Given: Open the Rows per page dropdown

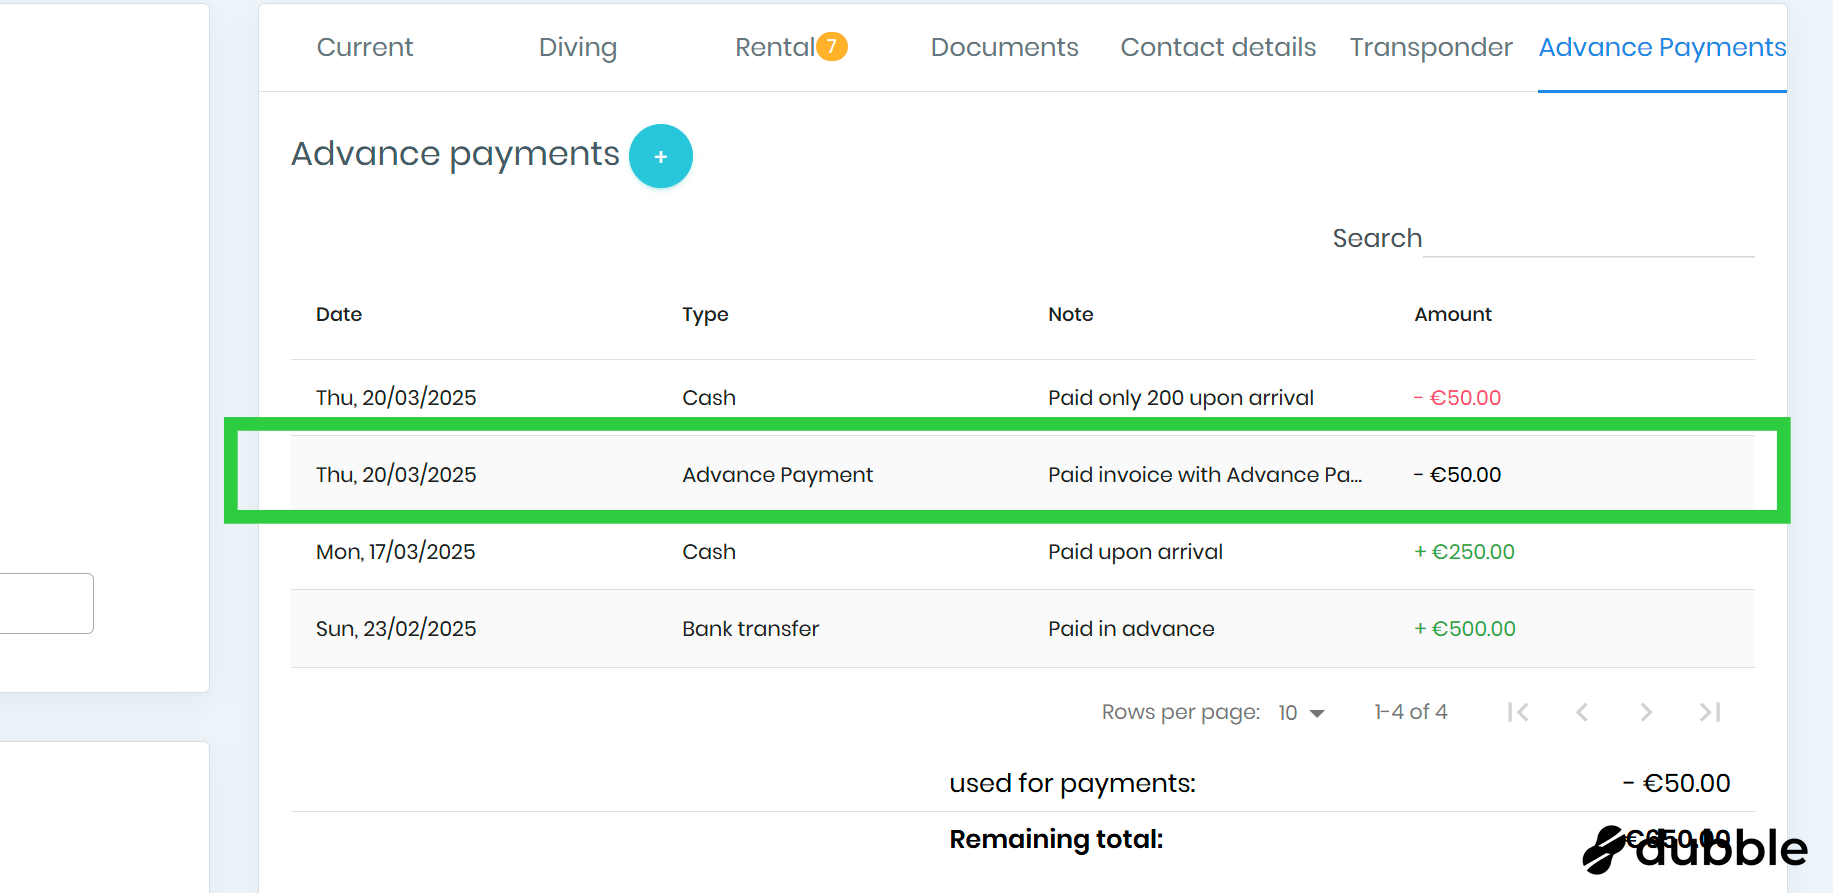Looking at the screenshot, I should 1301,713.
